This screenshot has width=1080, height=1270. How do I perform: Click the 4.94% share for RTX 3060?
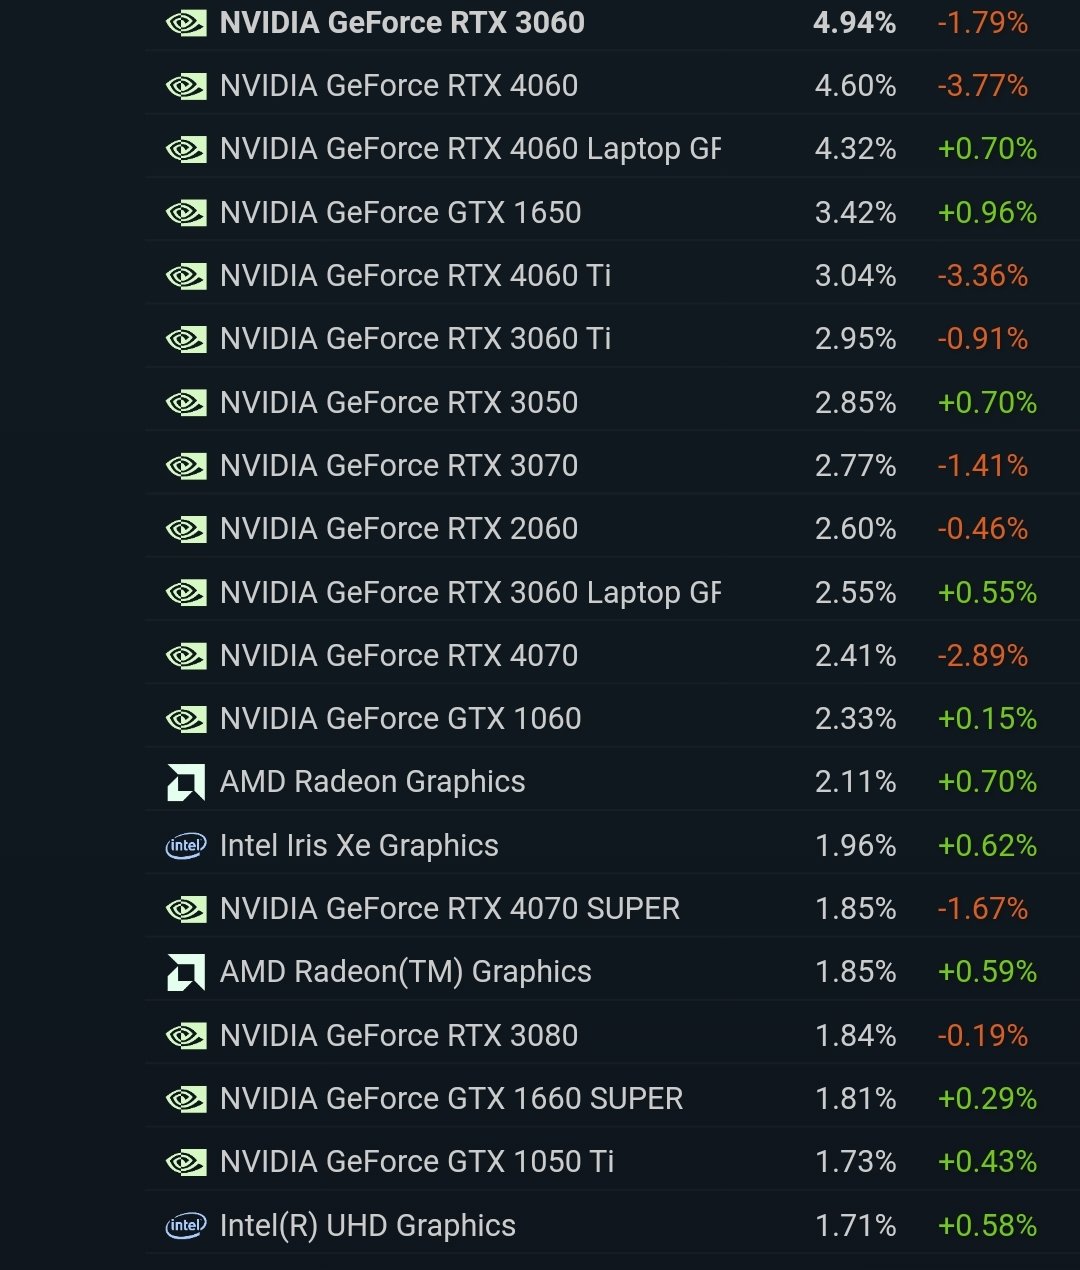click(854, 23)
